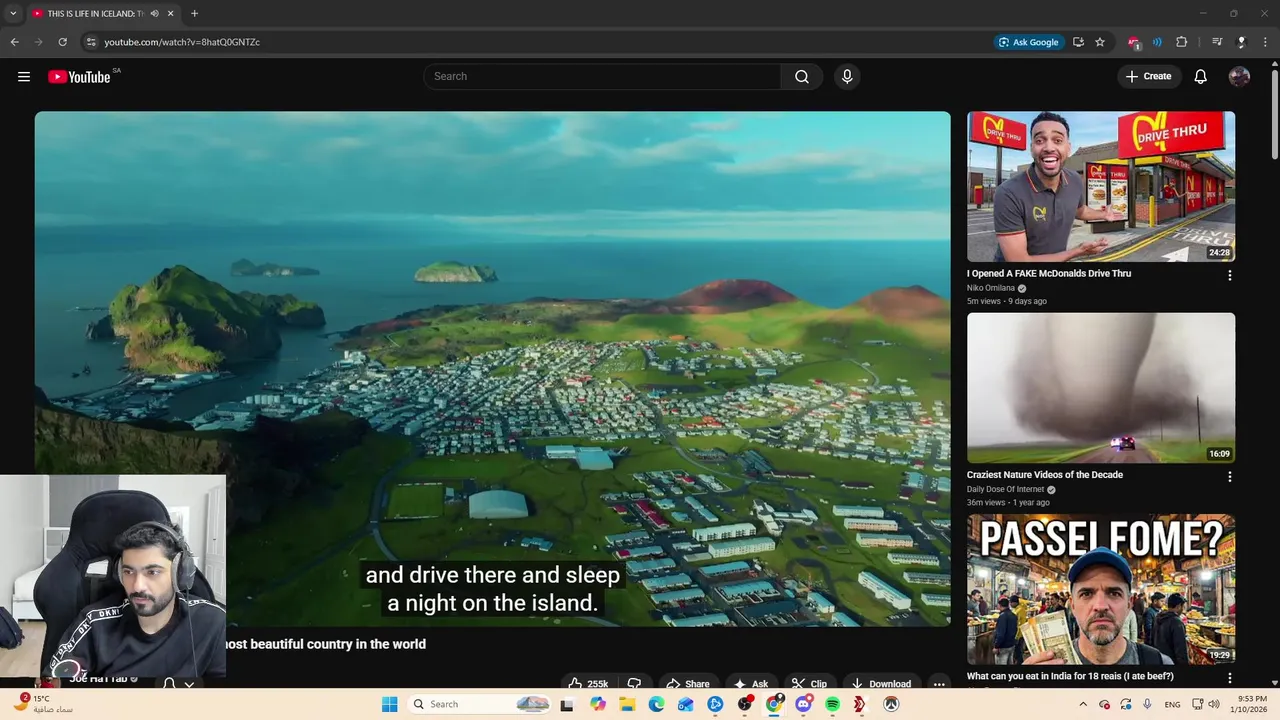Screen dimensions: 1280x720
Task: Open YouTube notifications bell
Action: [x=1201, y=77]
